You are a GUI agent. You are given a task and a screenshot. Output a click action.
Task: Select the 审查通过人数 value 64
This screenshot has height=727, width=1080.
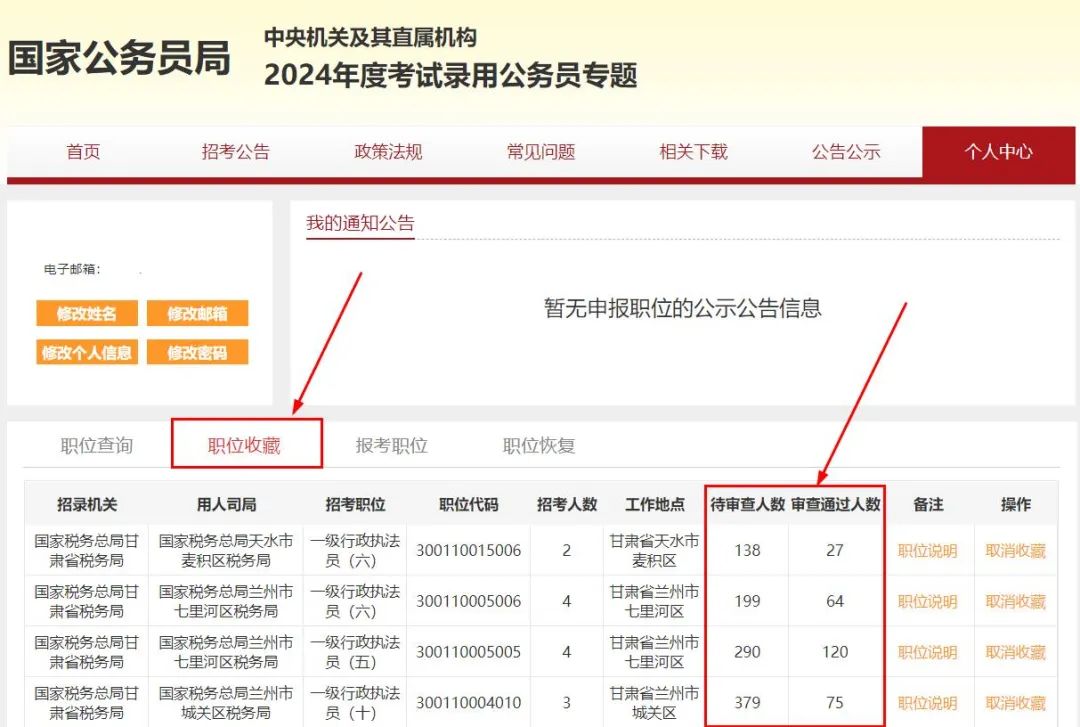[835, 602]
